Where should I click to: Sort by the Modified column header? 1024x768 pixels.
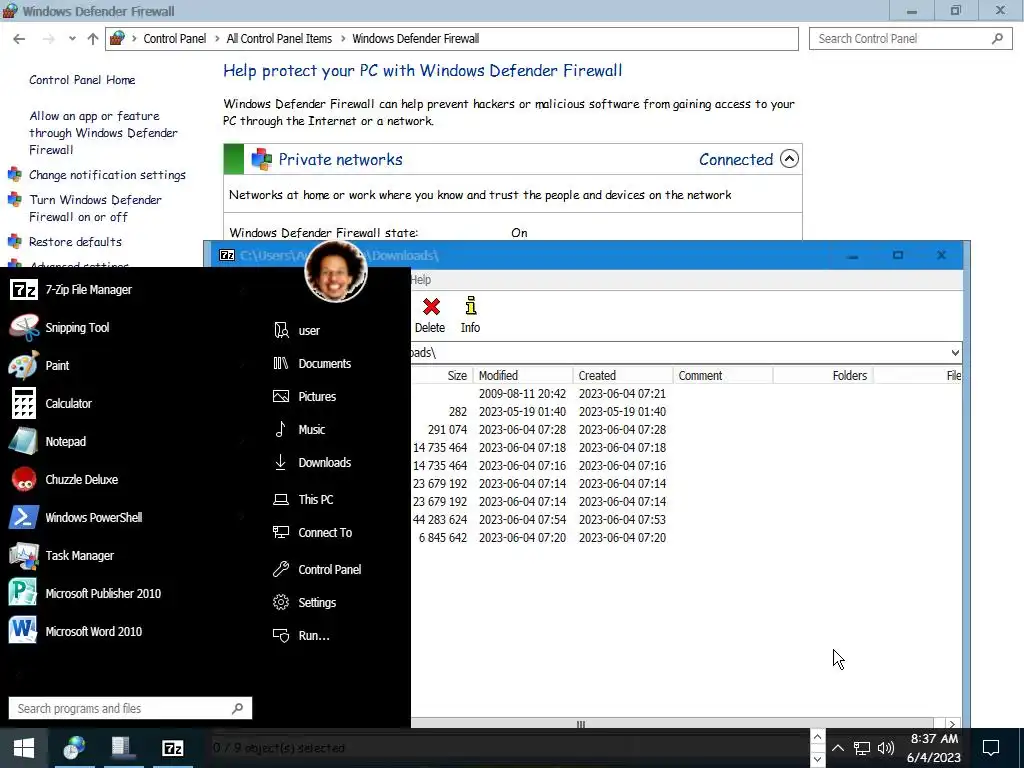(523, 376)
